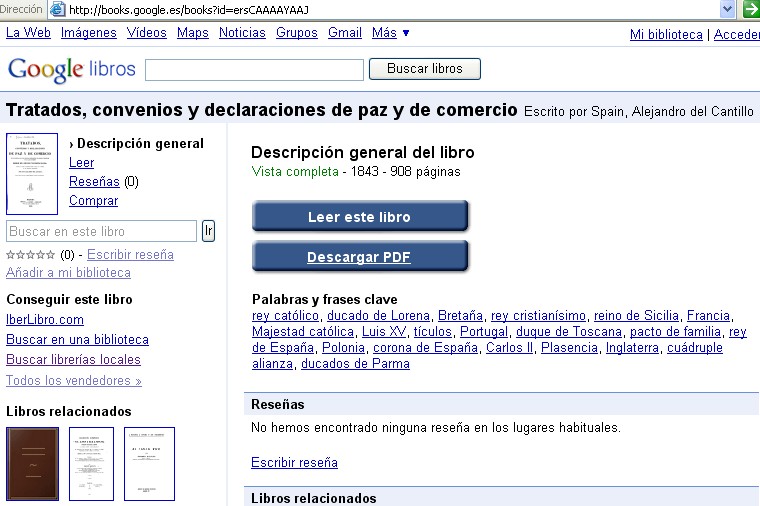
Task: Click keyword Bretaña
Action: click(460, 316)
